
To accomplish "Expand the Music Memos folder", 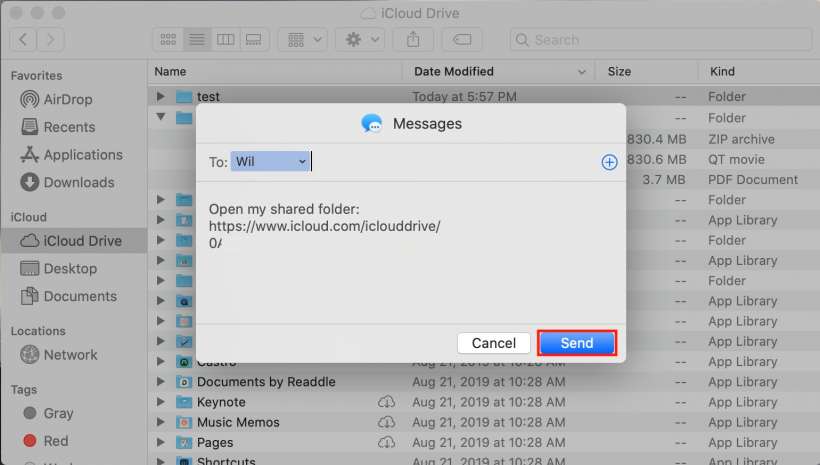I will (161, 422).
